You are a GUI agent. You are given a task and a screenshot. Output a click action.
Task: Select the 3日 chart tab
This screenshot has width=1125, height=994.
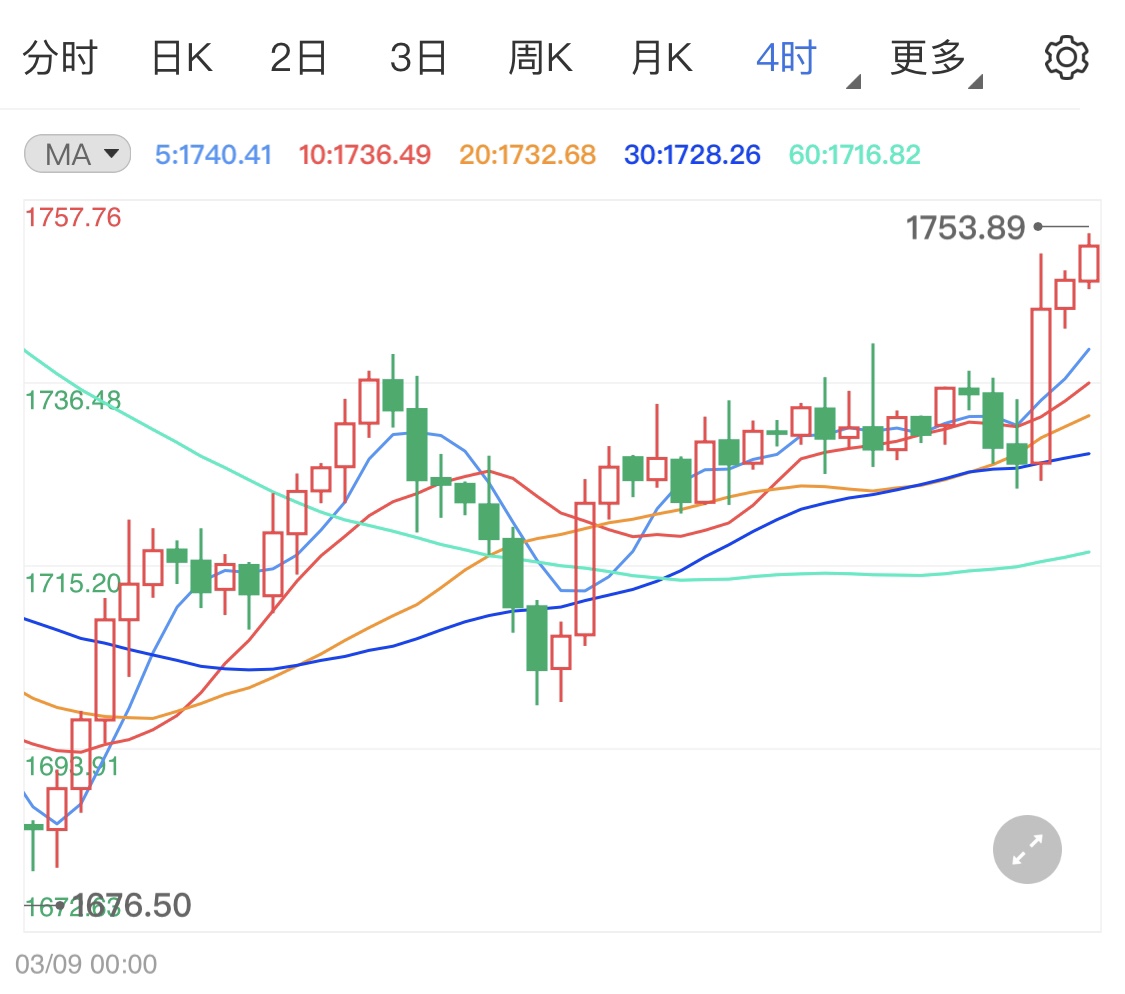pos(418,58)
